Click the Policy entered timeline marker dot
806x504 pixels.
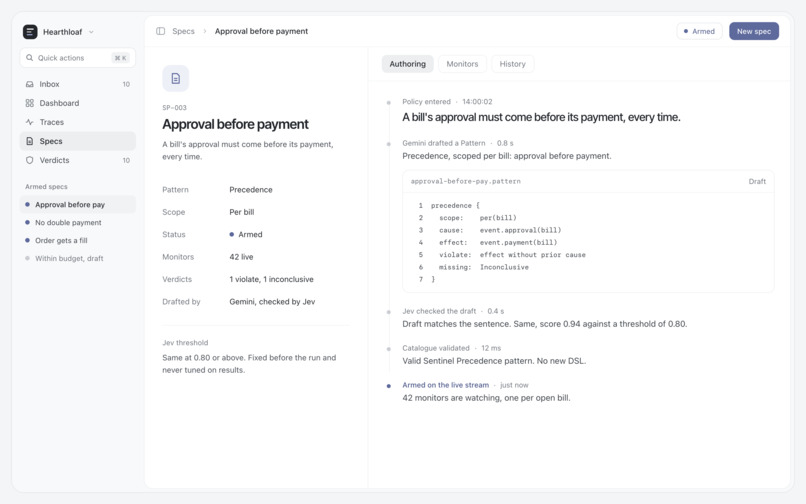tap(389, 102)
